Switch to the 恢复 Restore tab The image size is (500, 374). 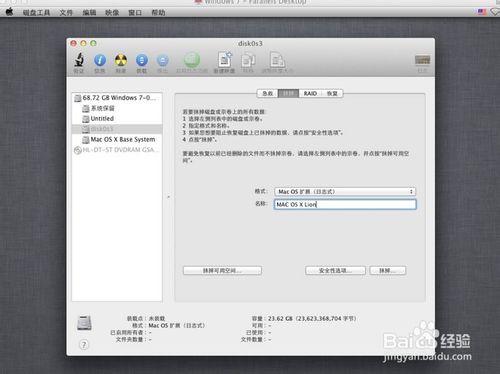[x=332, y=93]
